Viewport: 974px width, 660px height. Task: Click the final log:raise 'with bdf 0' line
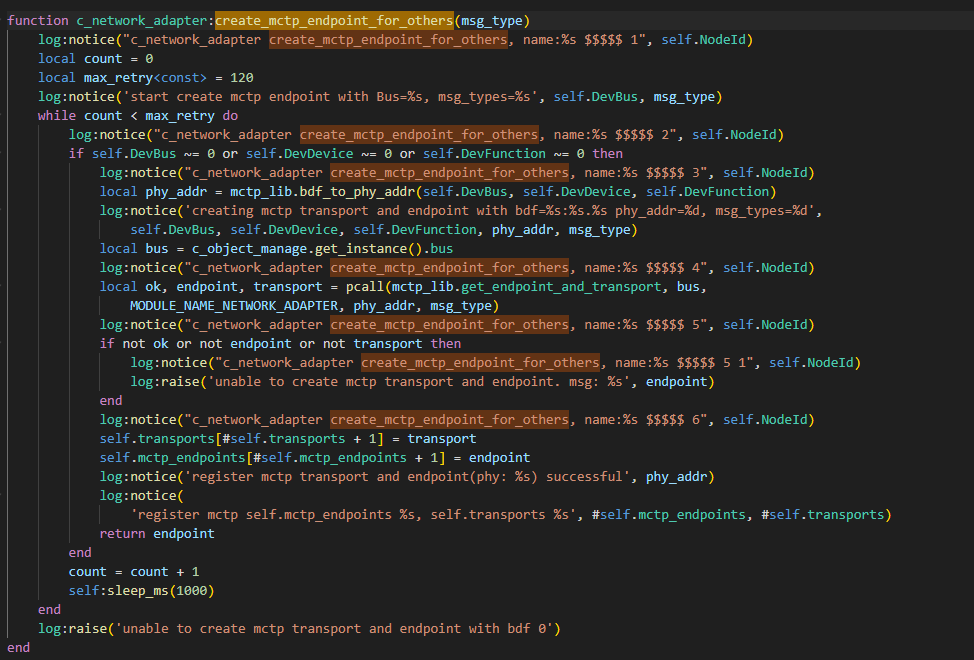[x=300, y=628]
